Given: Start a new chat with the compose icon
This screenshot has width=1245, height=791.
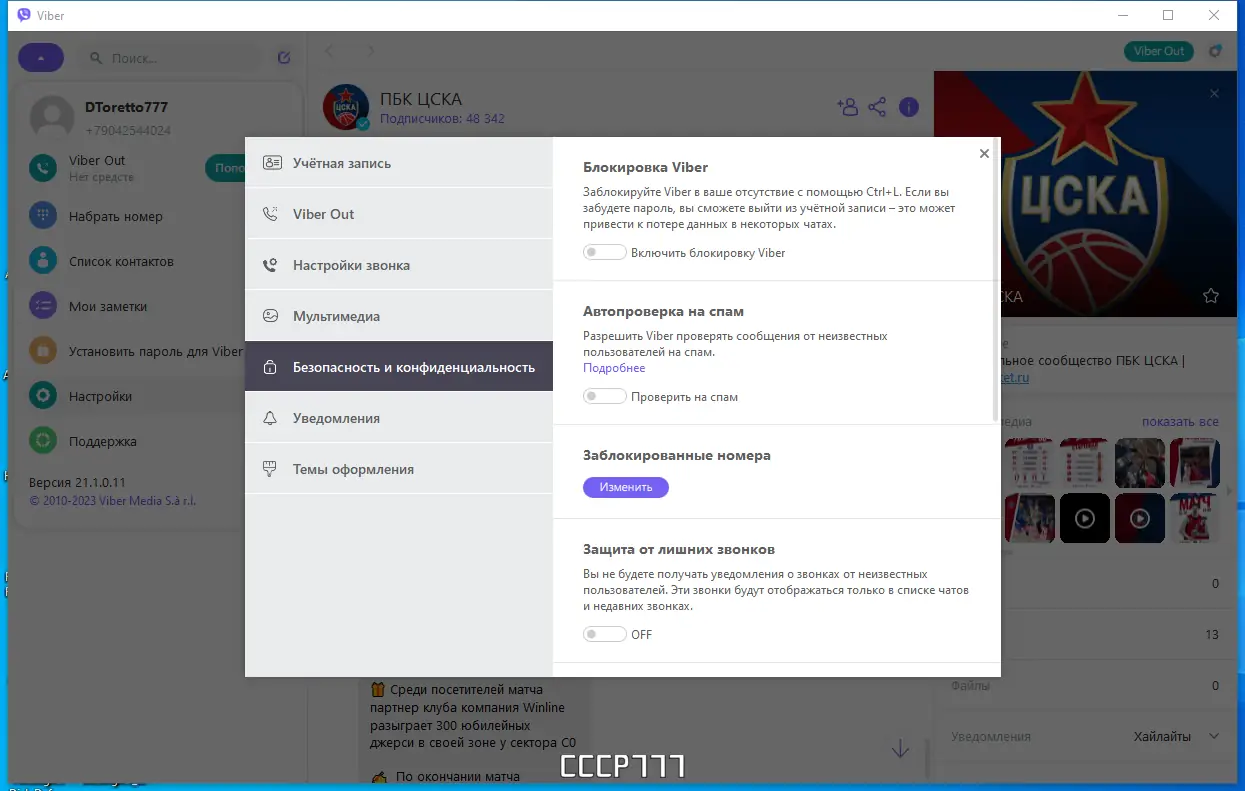Looking at the screenshot, I should click(283, 57).
